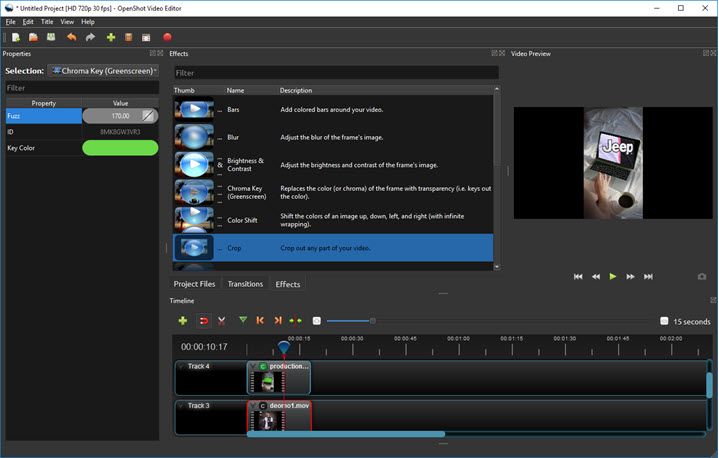Click the green Key Color swatch
Image resolution: width=719 pixels, height=458 pixels.
click(x=120, y=148)
